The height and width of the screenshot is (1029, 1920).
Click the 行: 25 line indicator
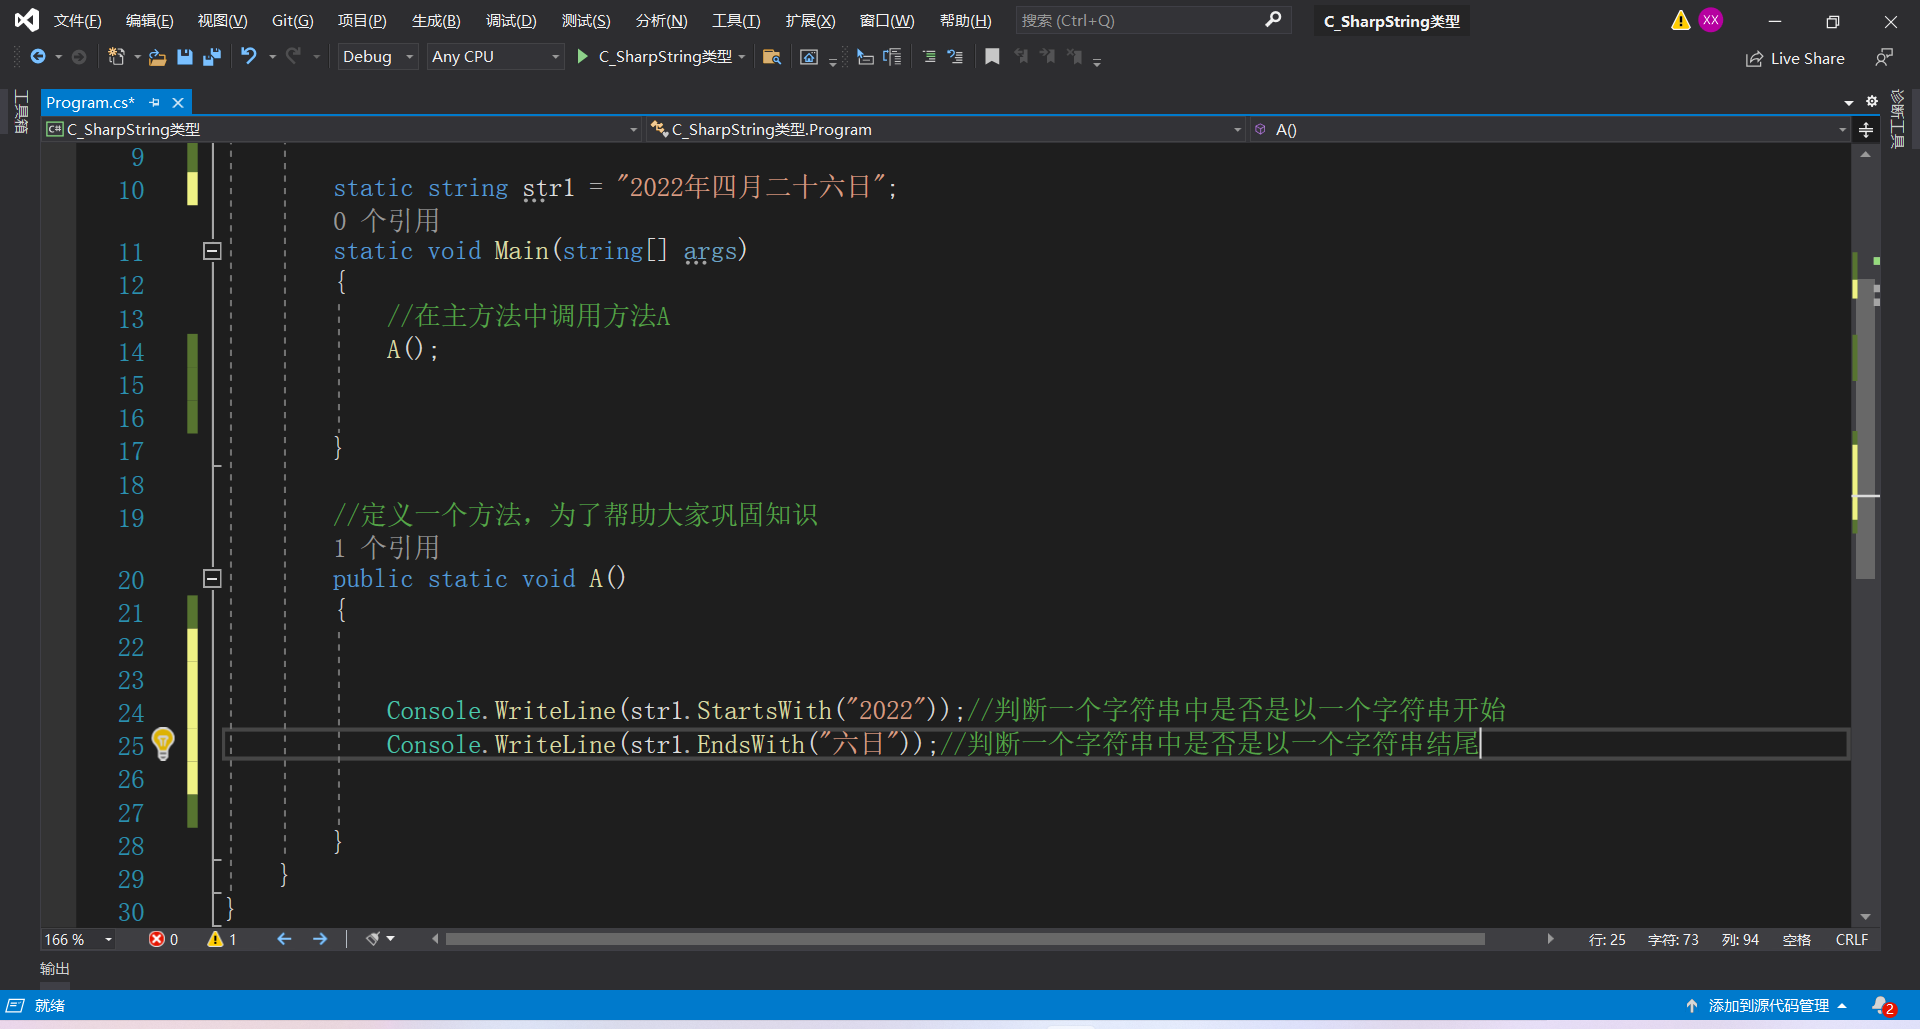point(1607,940)
